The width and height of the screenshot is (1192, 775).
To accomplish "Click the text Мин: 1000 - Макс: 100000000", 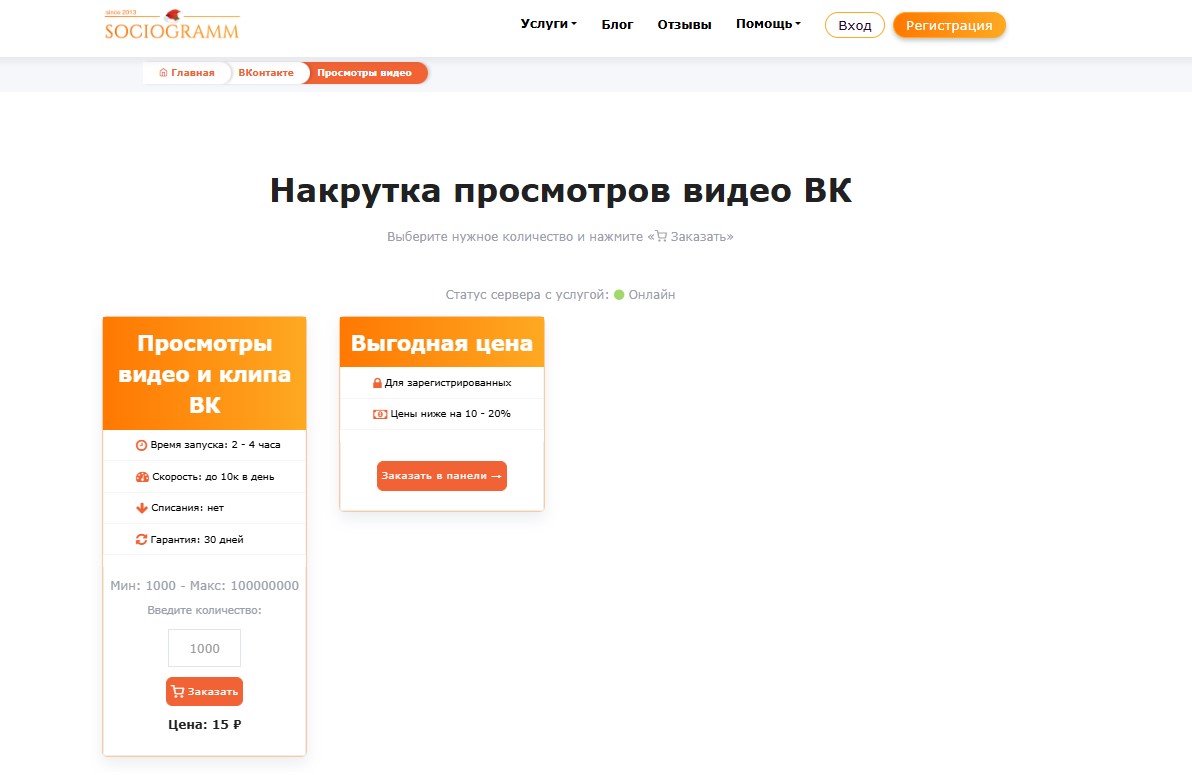I will [204, 586].
